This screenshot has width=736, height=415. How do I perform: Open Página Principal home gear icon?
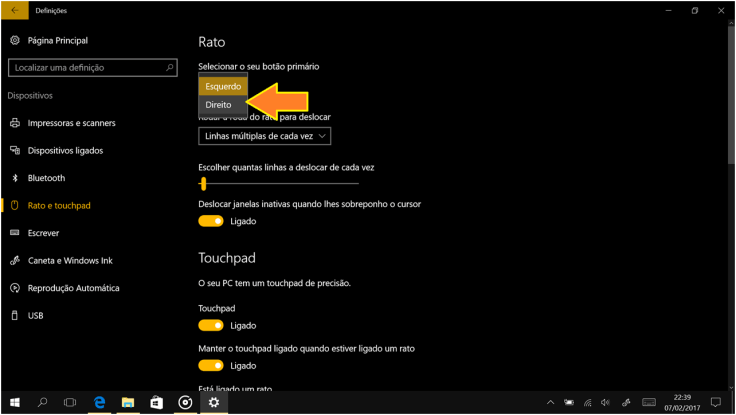pos(14,40)
